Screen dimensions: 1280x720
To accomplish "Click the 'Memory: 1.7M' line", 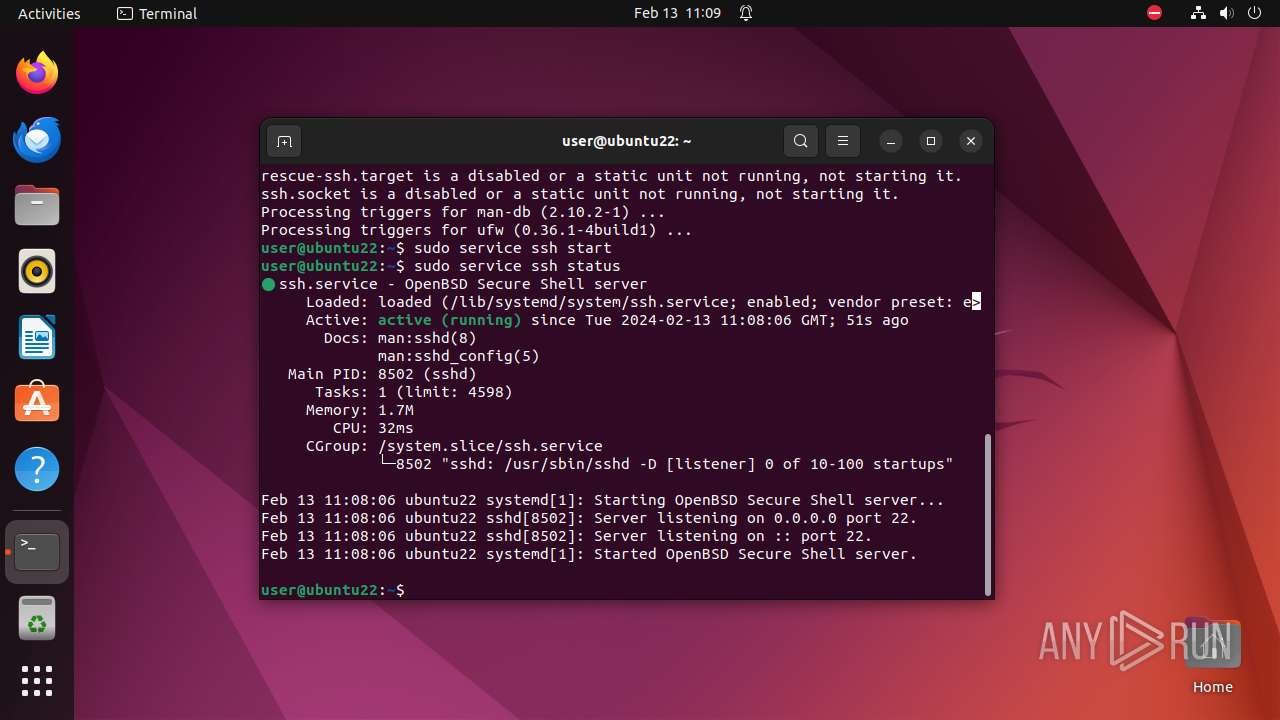I will click(x=360, y=410).
